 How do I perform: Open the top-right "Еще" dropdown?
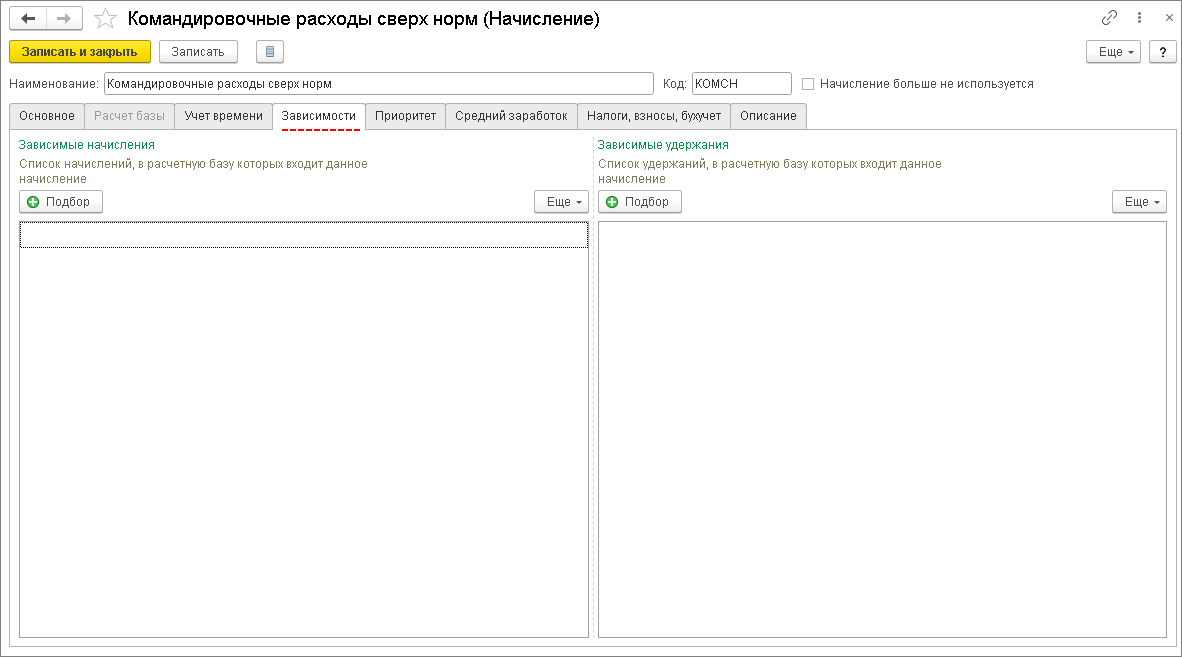point(1113,52)
